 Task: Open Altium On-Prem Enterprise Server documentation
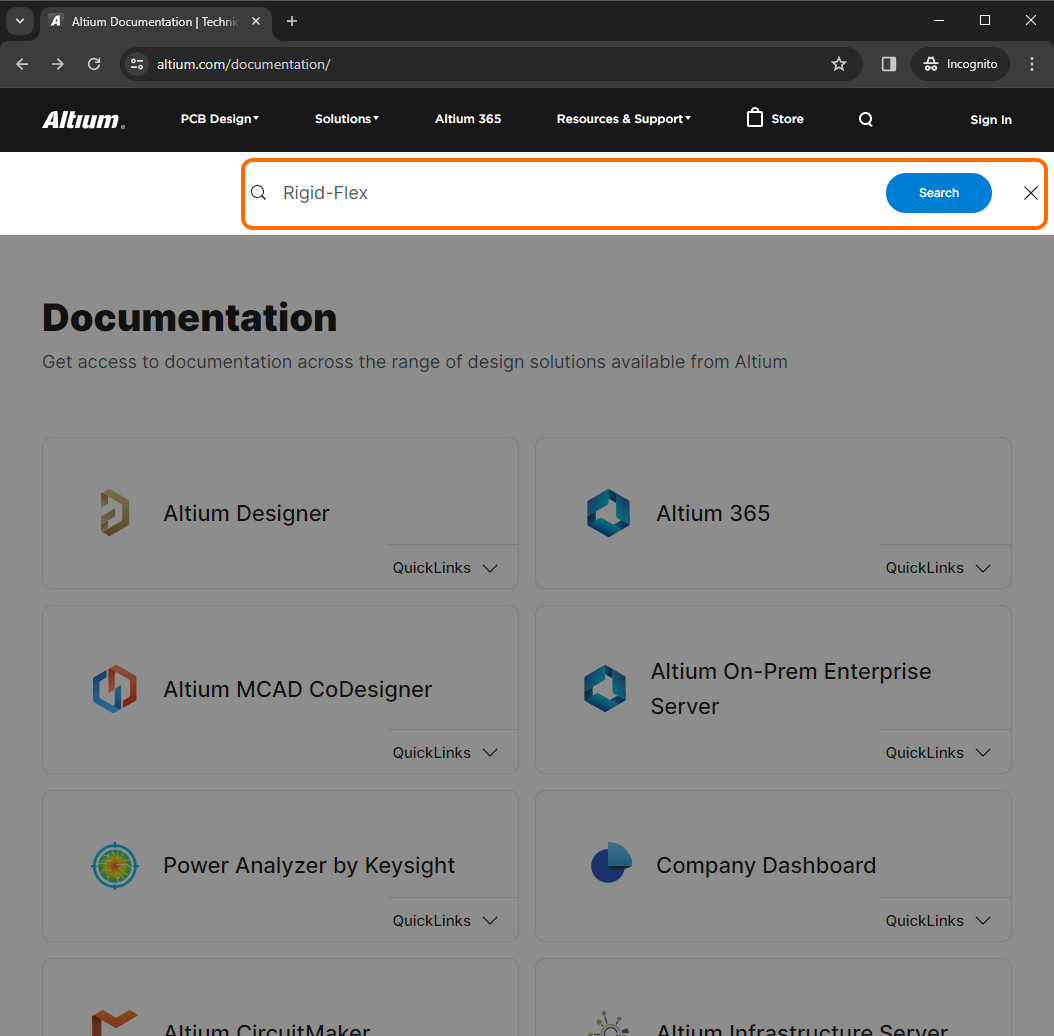pyautogui.click(x=790, y=688)
